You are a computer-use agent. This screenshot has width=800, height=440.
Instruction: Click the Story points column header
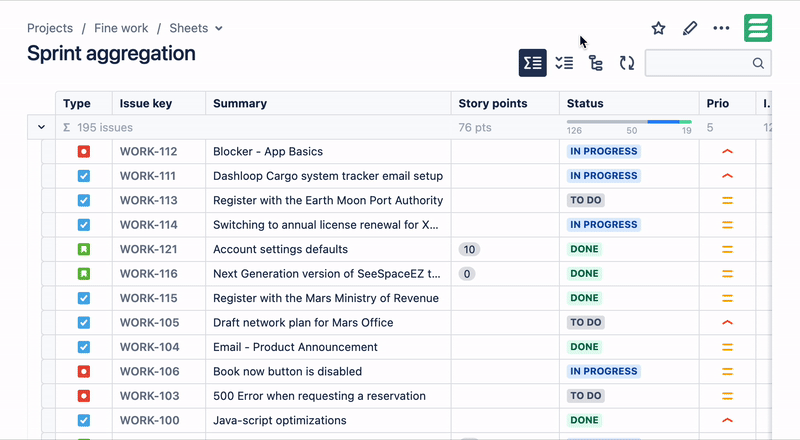coord(493,104)
